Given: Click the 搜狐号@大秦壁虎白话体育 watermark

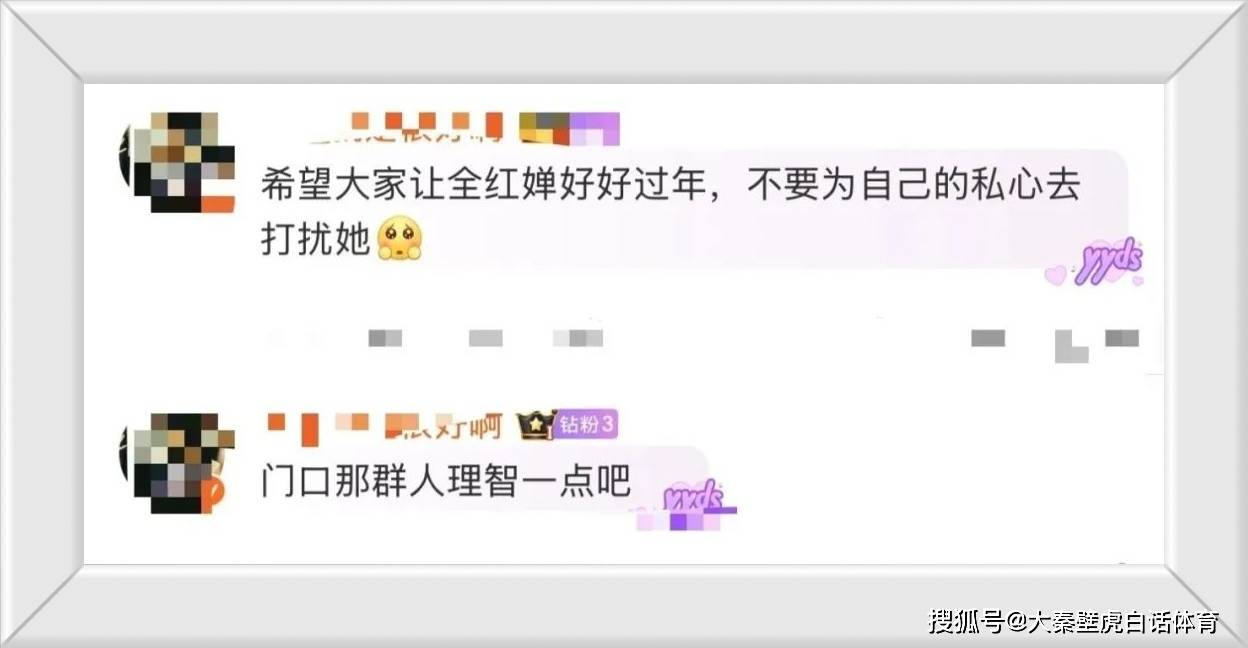Looking at the screenshot, I should click(1073, 621).
